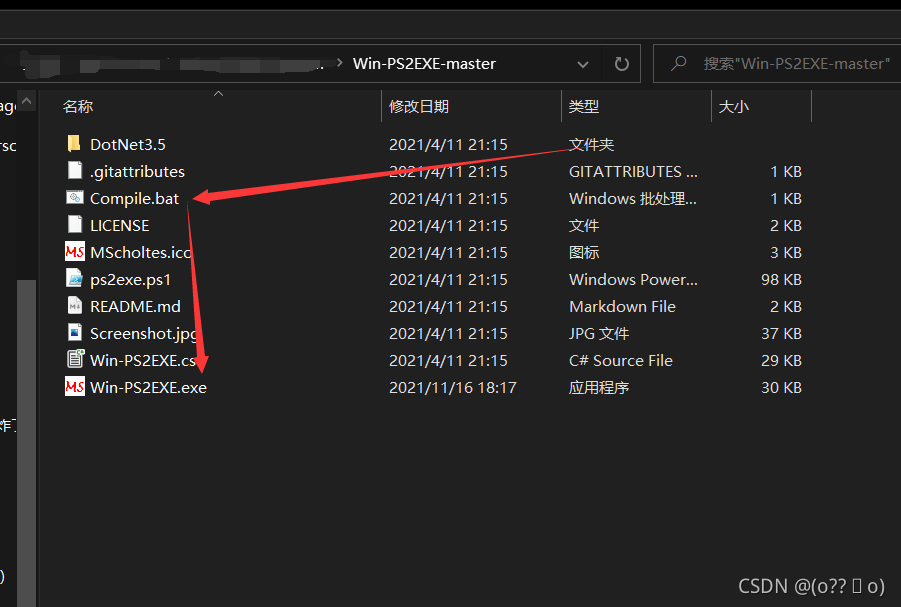Select the .gitattributes file name

coord(137,171)
